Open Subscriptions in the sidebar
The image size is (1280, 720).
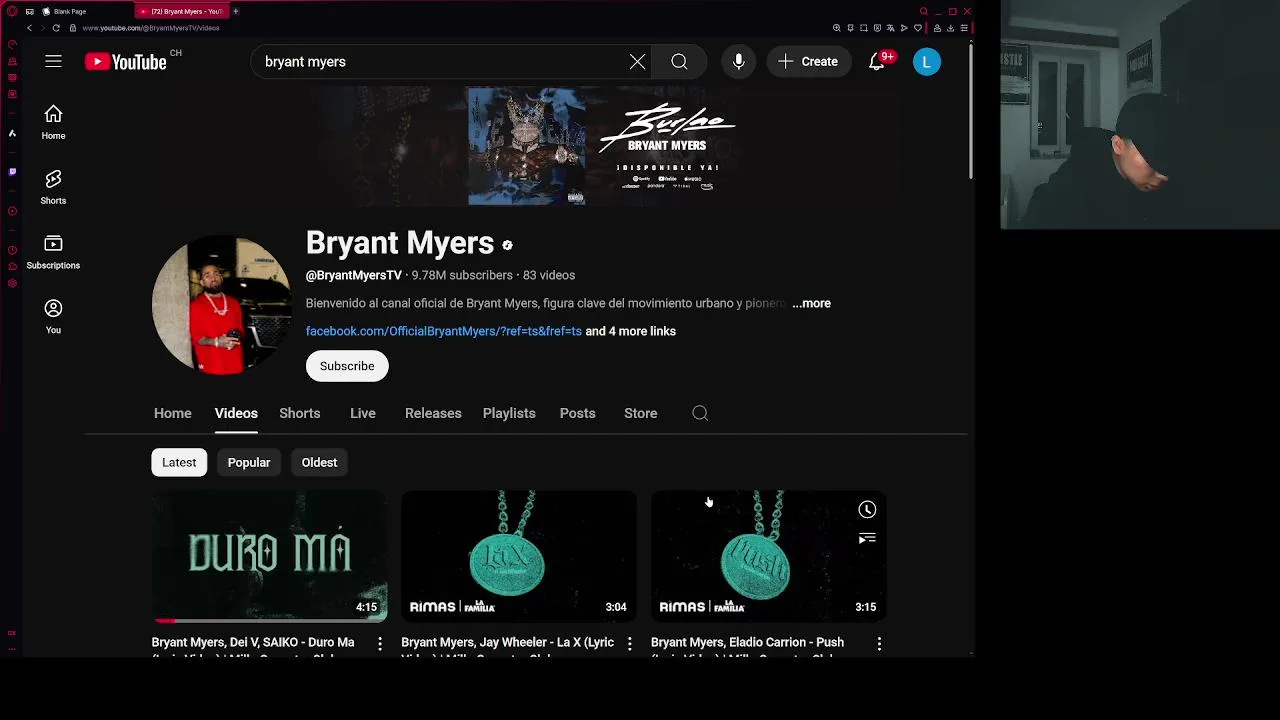tap(53, 252)
